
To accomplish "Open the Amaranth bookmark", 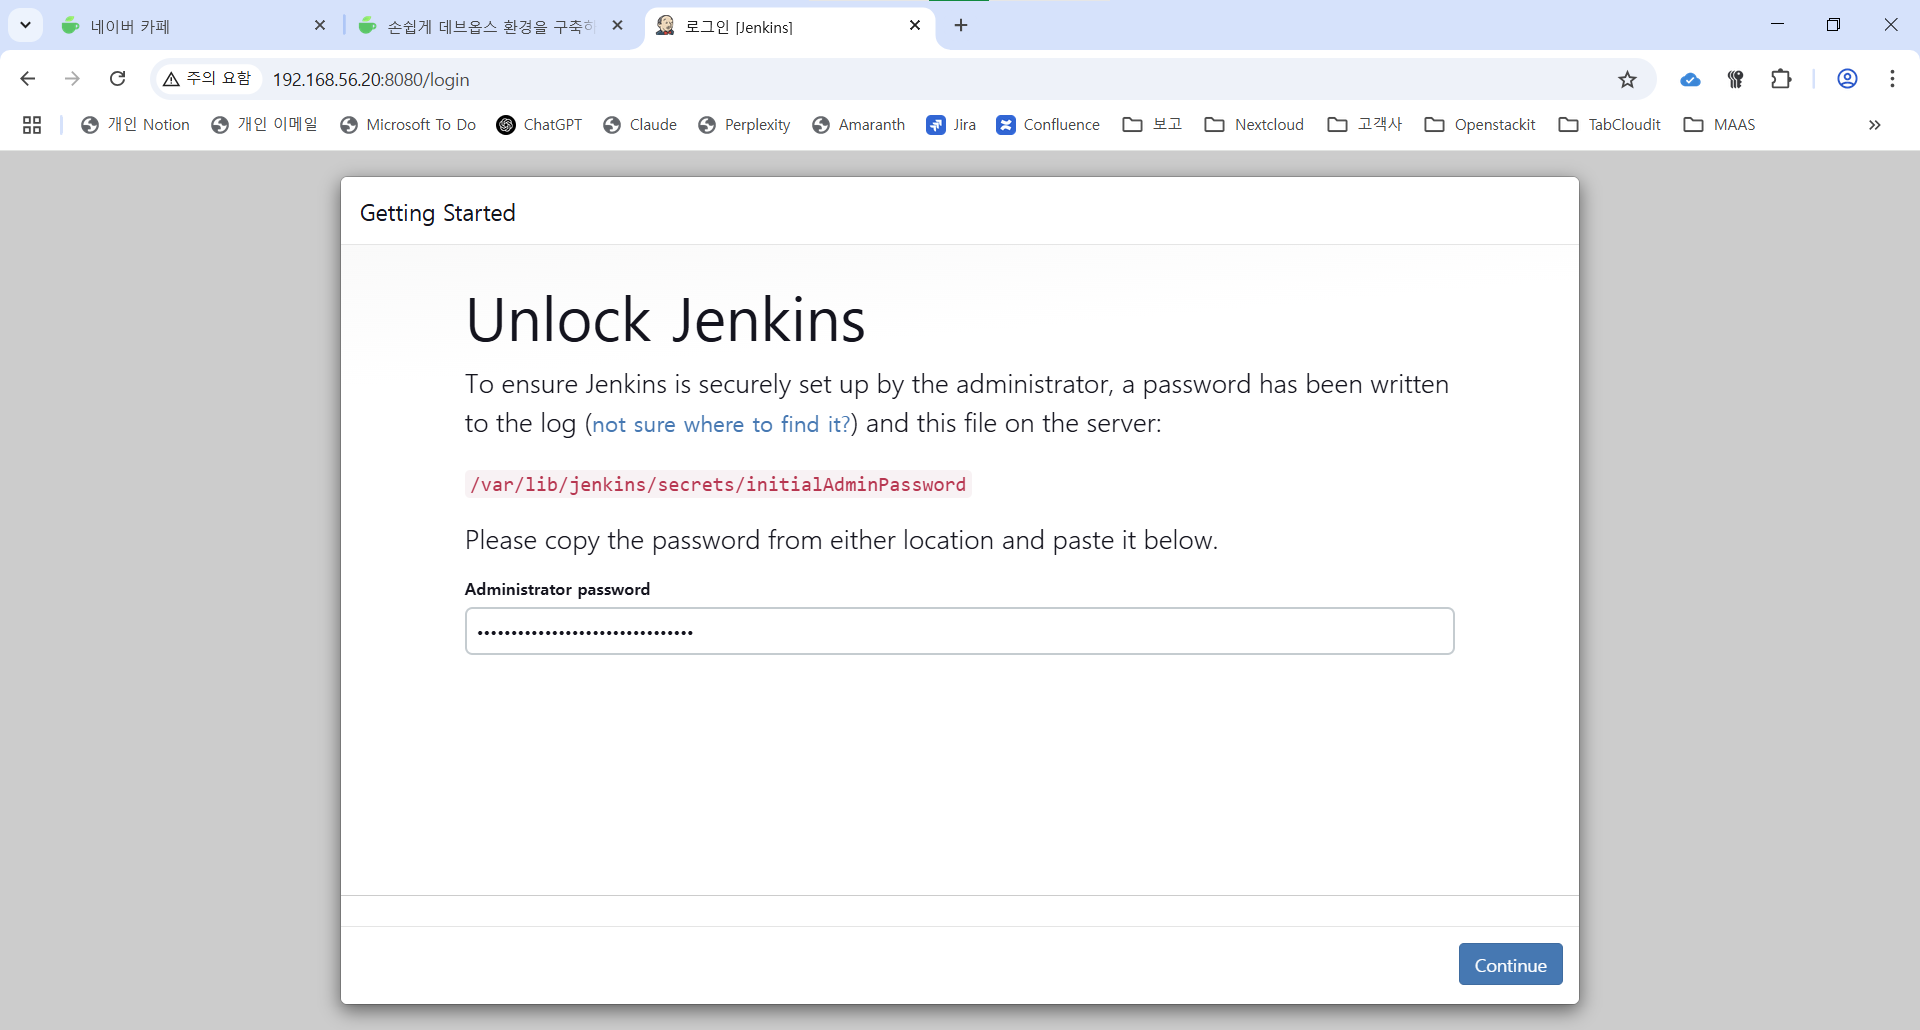I will pyautogui.click(x=858, y=125).
